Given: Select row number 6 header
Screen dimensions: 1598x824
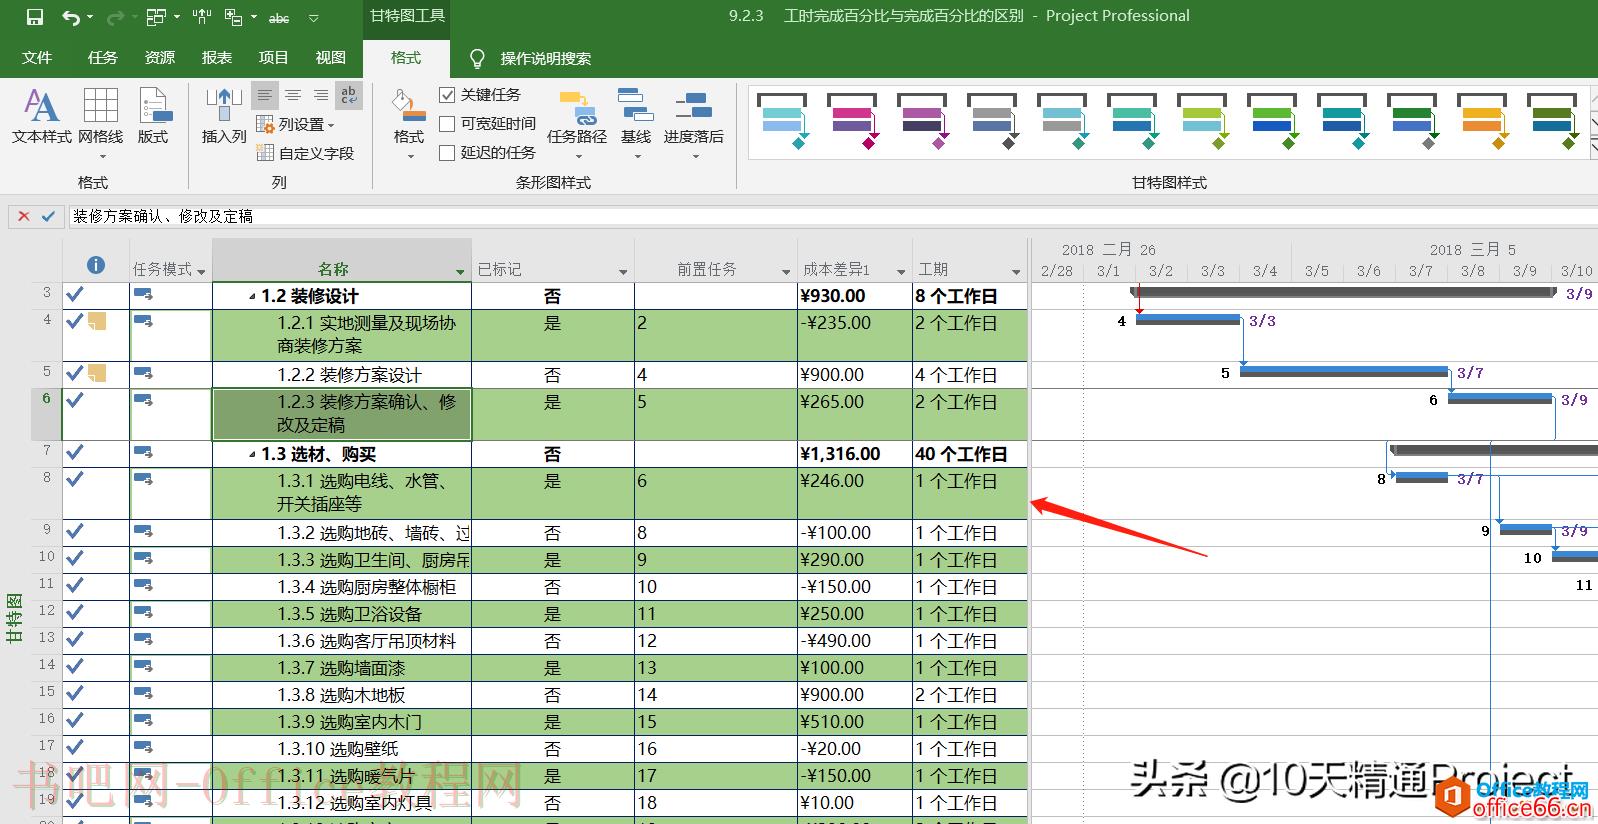Looking at the screenshot, I should (x=46, y=414).
